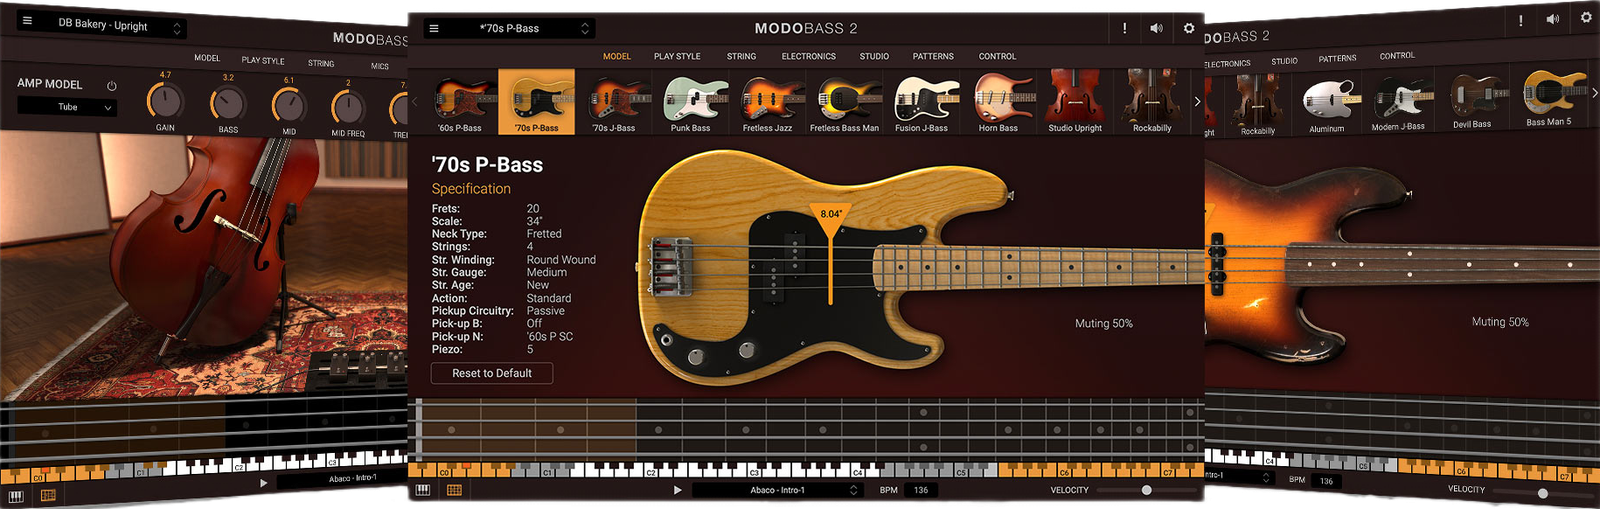Click the alert exclamation icon in center window

coord(1124,28)
